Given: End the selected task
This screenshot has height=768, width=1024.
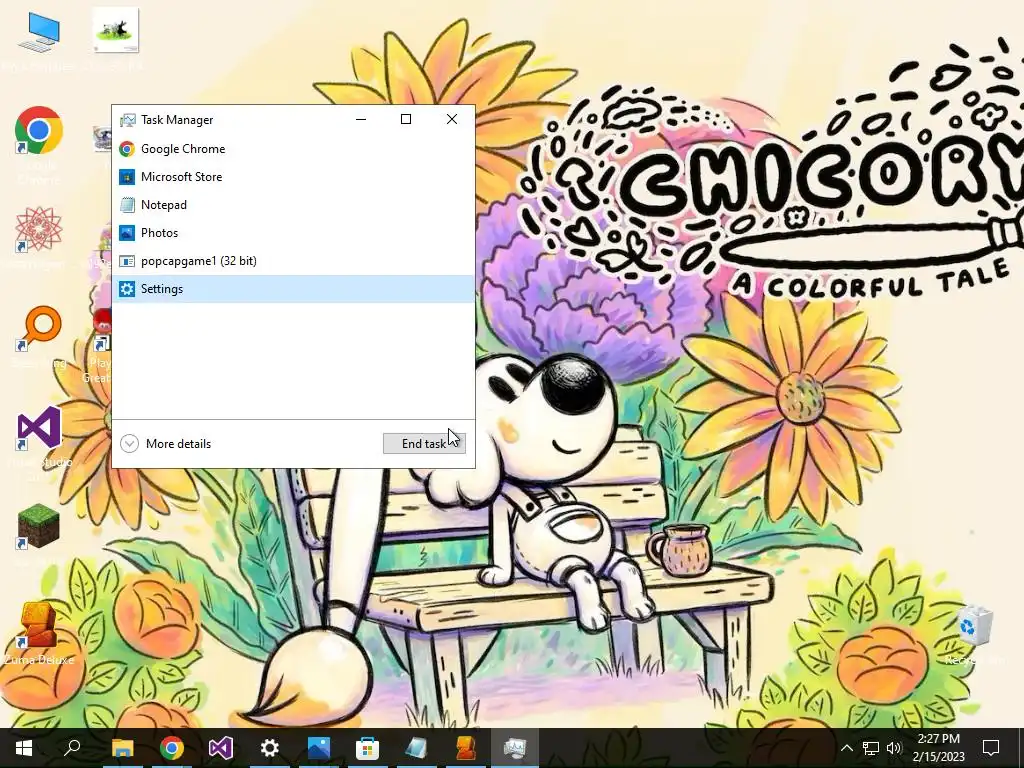Looking at the screenshot, I should click(x=424, y=443).
